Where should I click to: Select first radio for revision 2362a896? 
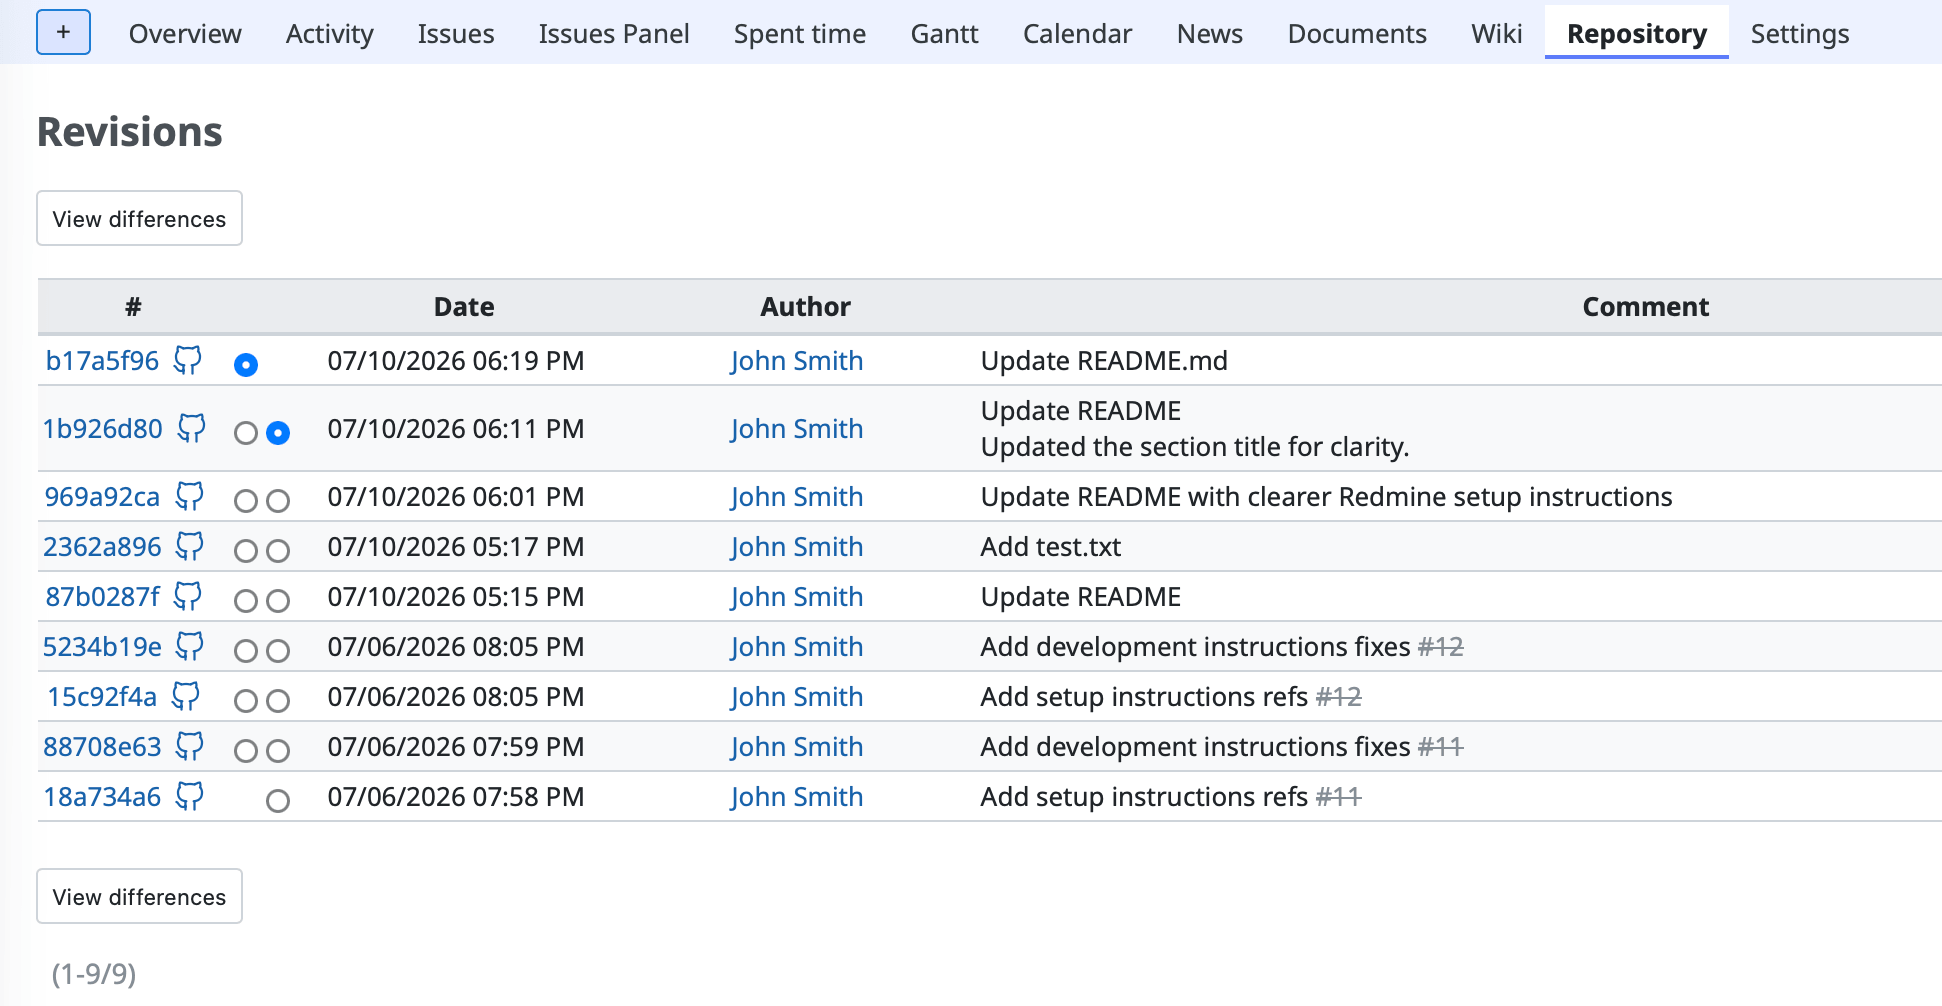pos(246,551)
